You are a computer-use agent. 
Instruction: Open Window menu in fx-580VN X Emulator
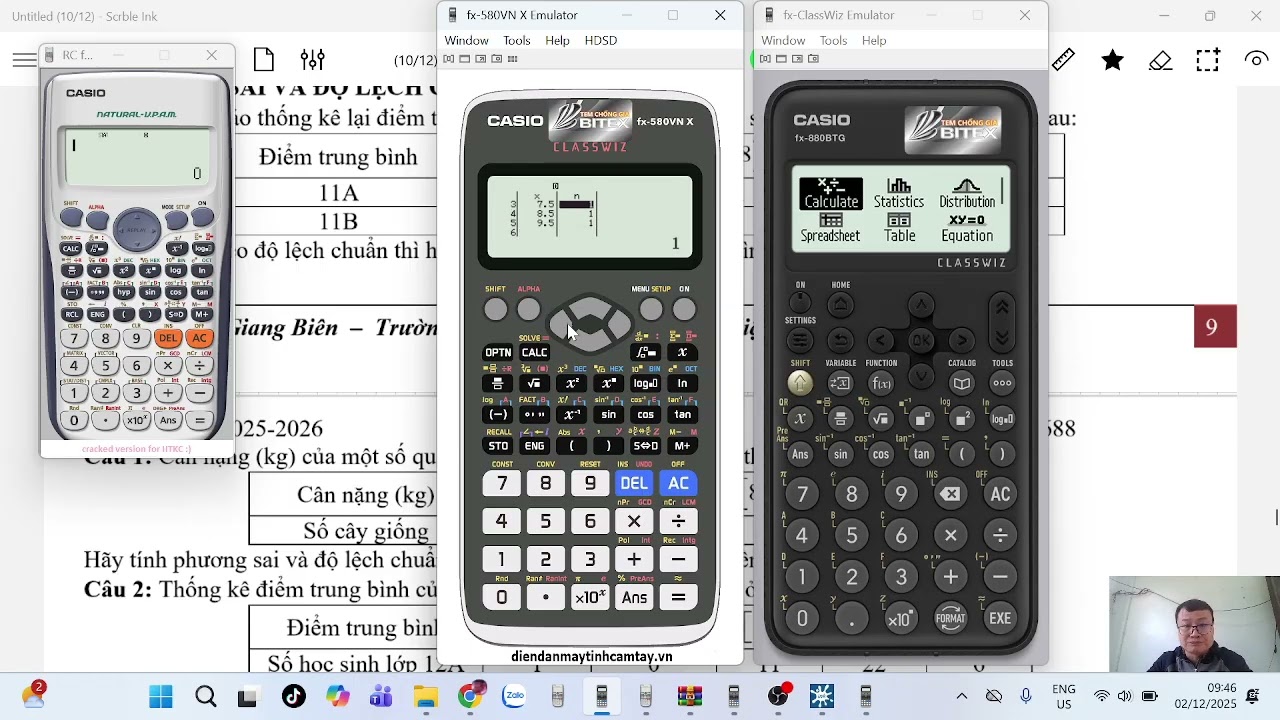466,40
